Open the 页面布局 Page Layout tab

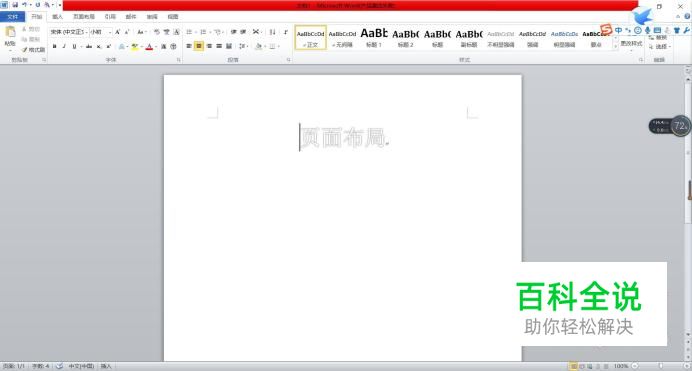pyautogui.click(x=84, y=17)
